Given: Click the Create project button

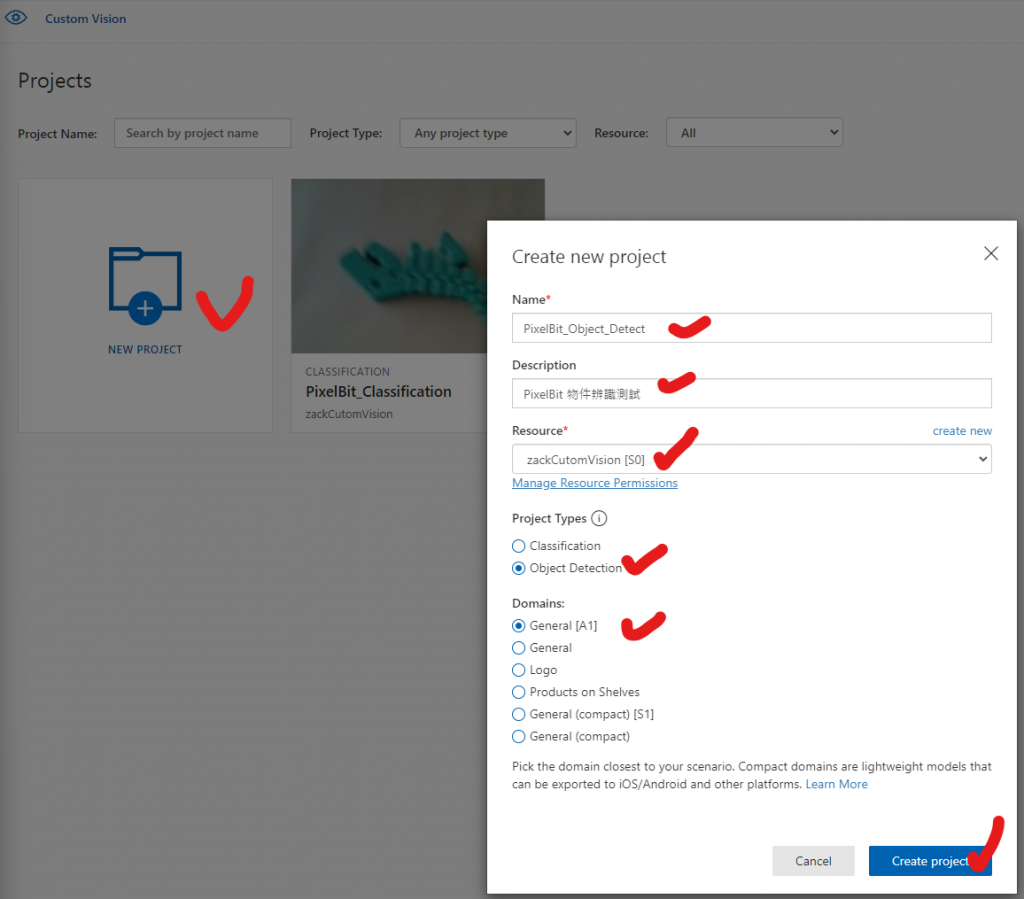Looking at the screenshot, I should tap(930, 861).
